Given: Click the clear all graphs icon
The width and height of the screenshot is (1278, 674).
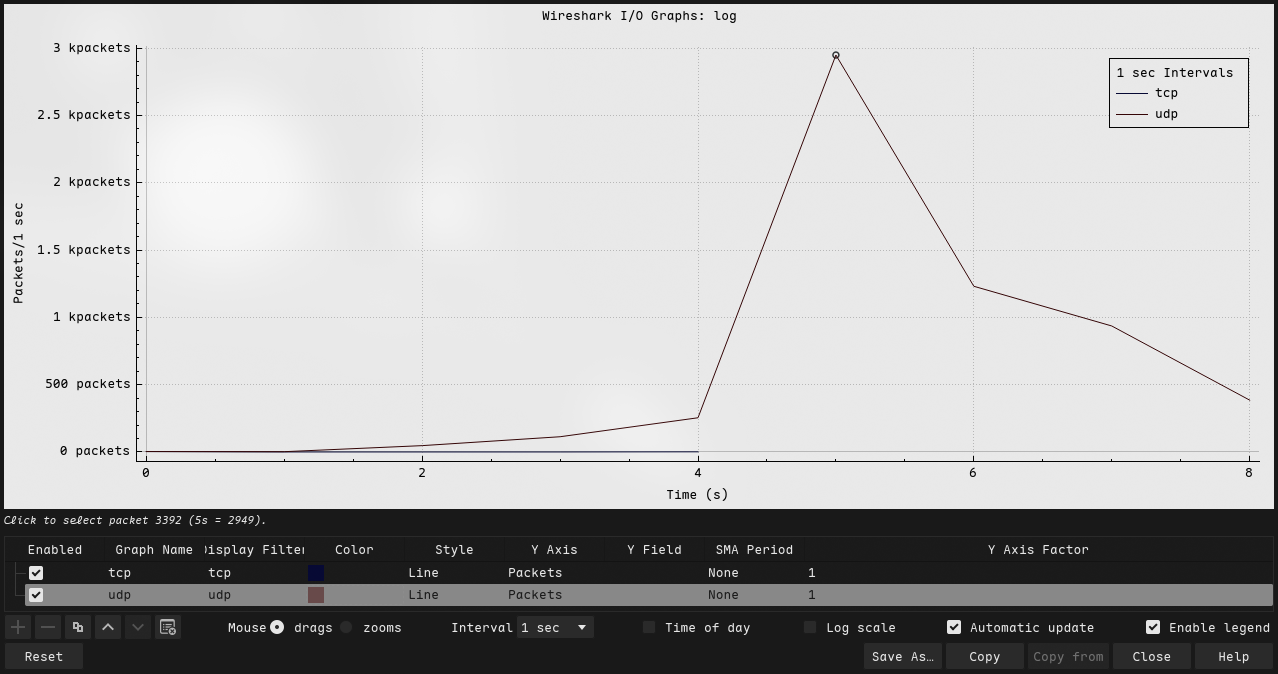Looking at the screenshot, I should tap(168, 627).
